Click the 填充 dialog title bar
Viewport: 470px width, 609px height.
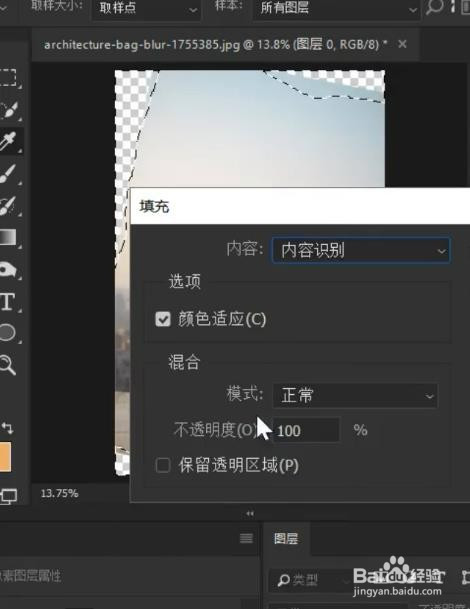300,206
